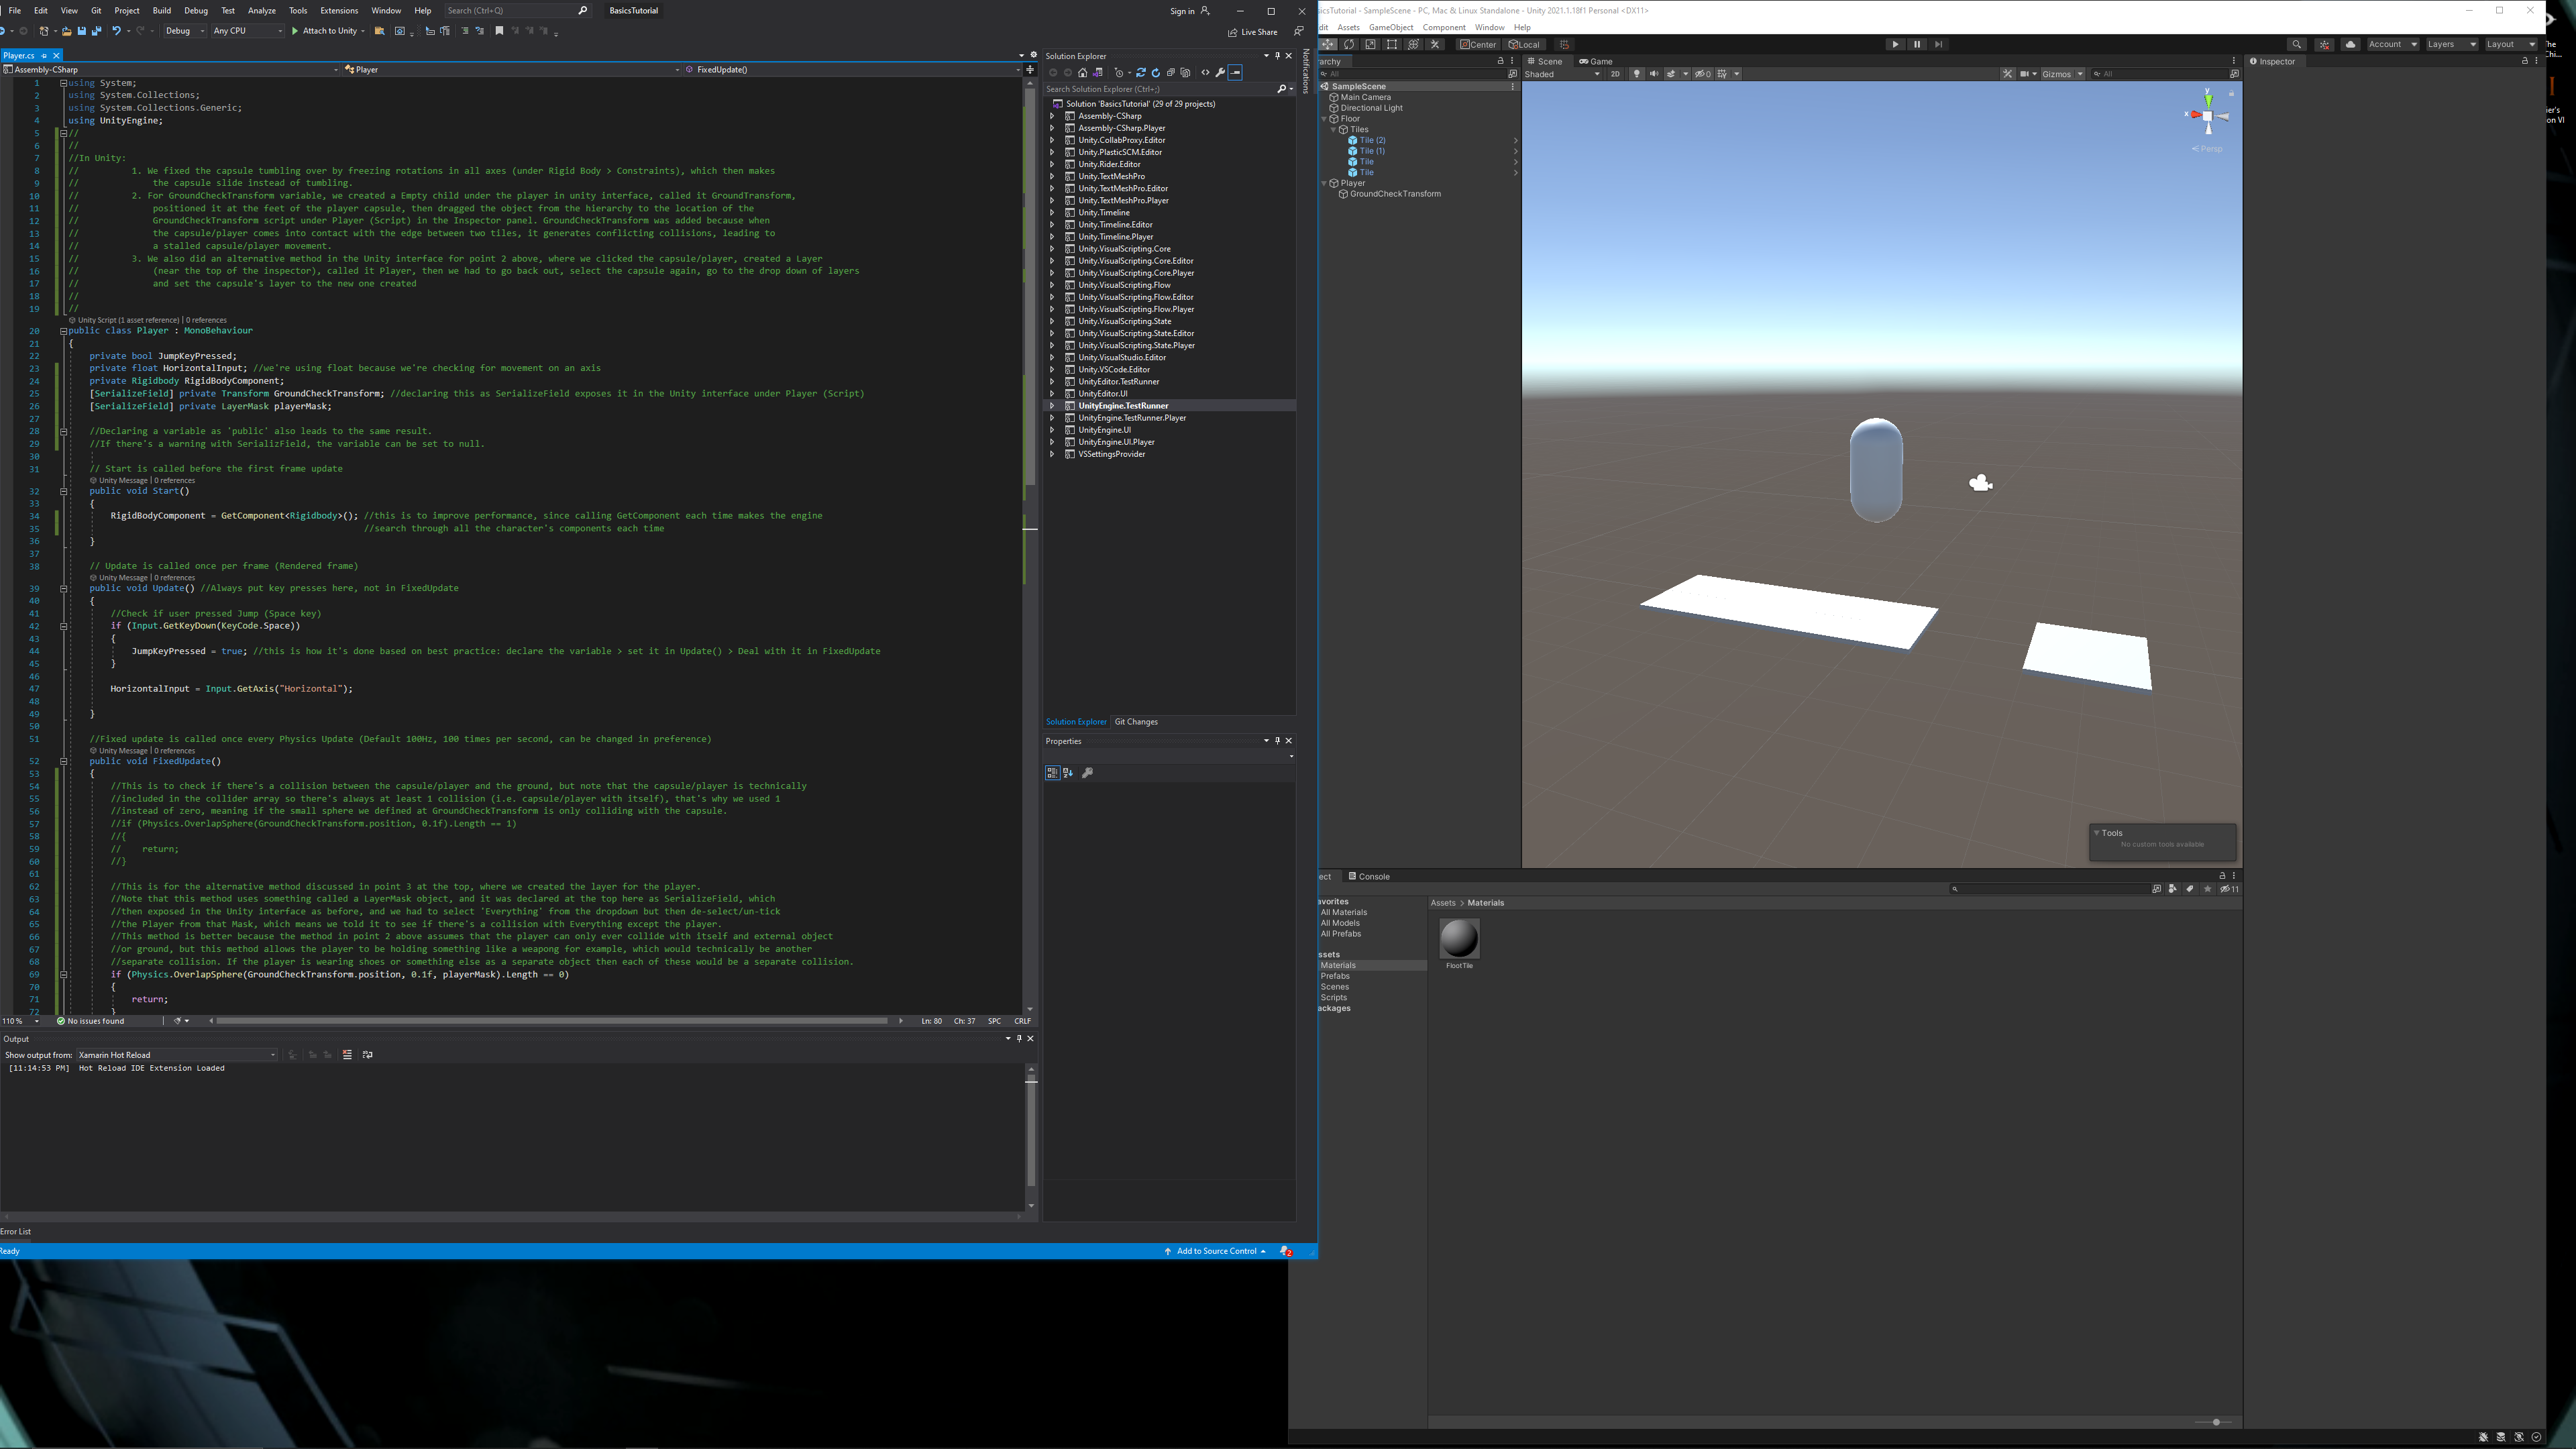The width and height of the screenshot is (2576, 1449).
Task: Select the Move tool in Unity toolbar
Action: tap(1328, 44)
